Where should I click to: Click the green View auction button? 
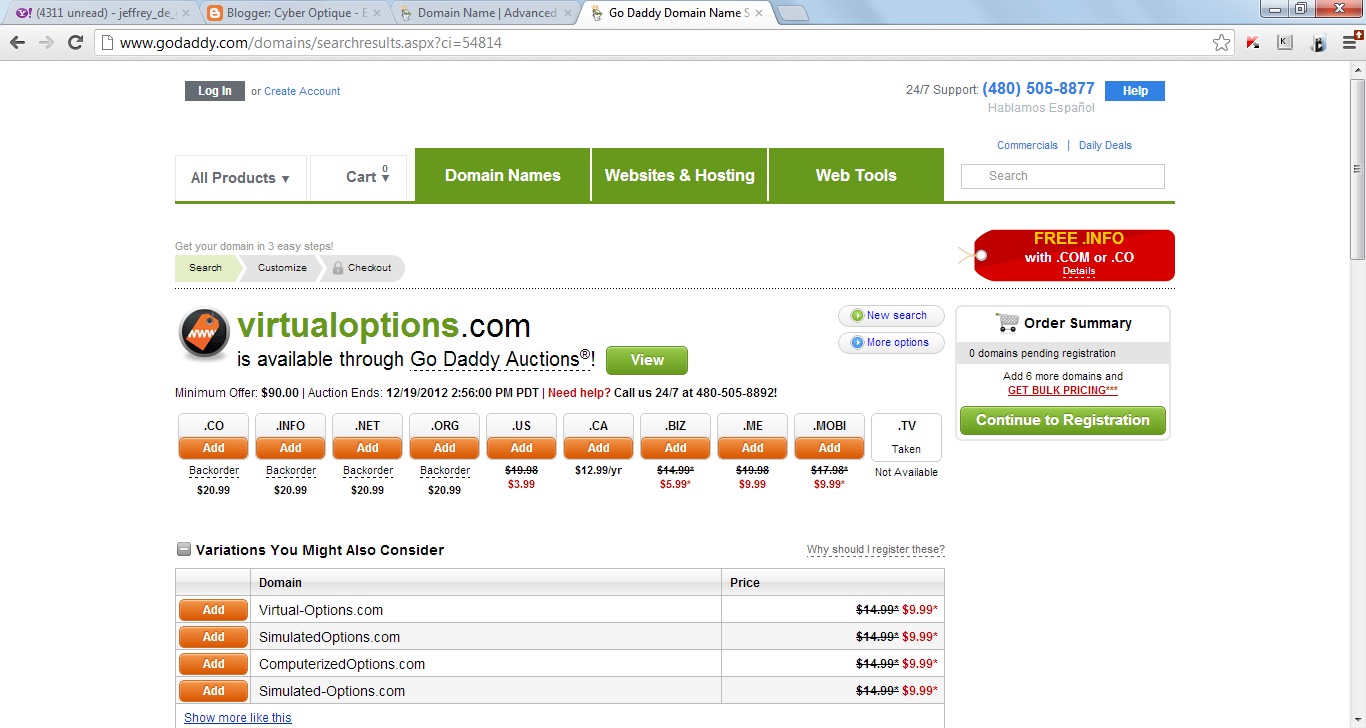click(x=647, y=360)
